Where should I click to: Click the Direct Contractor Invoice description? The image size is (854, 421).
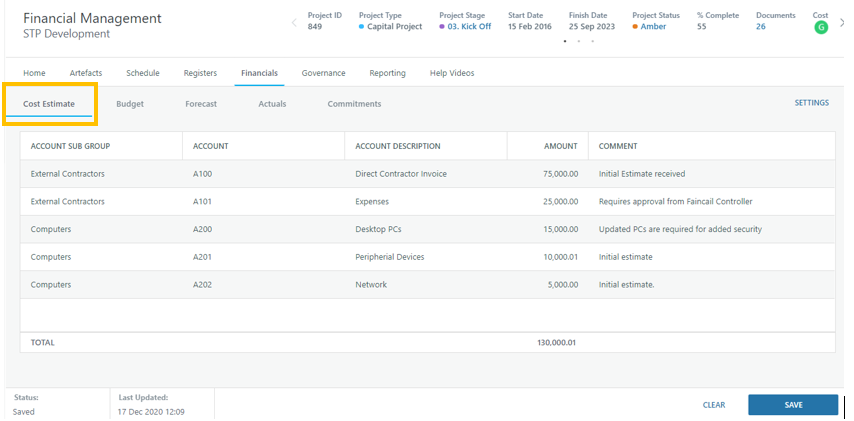(401, 174)
